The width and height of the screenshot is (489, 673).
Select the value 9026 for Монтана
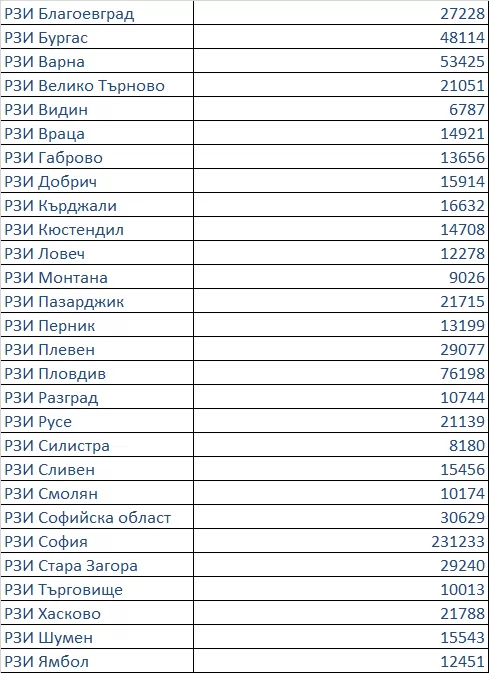point(467,278)
